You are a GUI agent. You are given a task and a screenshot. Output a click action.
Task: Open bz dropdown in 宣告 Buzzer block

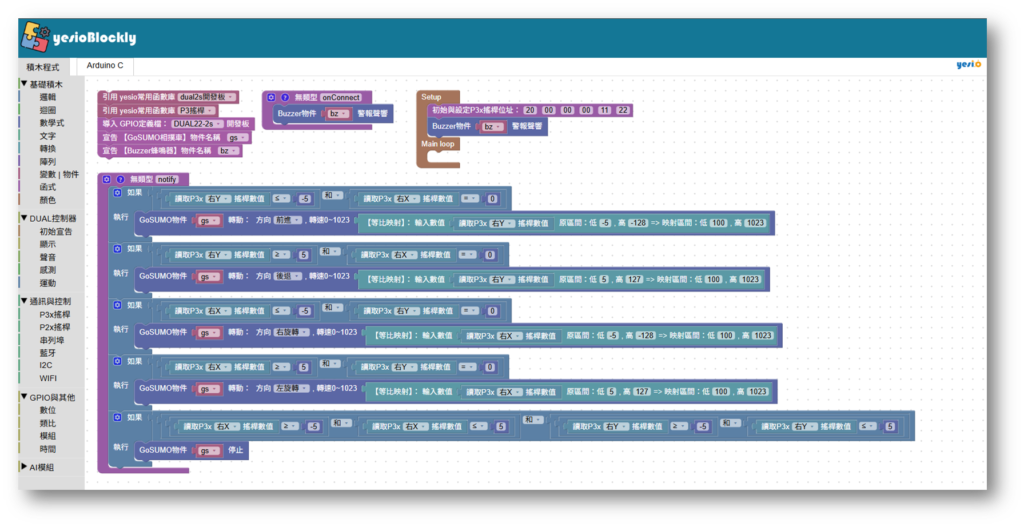(228, 150)
